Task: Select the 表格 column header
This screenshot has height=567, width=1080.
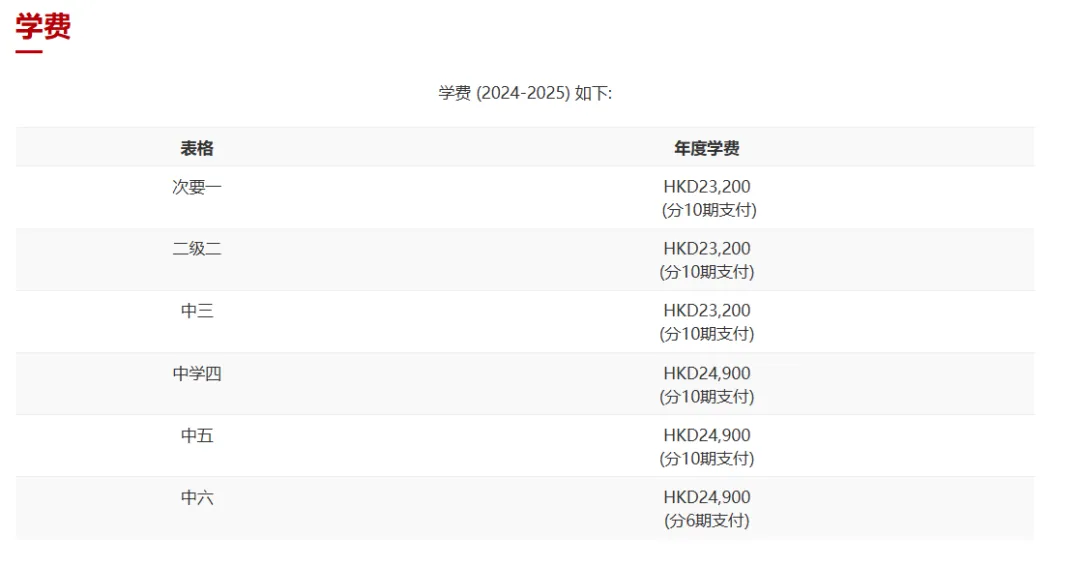Action: [197, 148]
